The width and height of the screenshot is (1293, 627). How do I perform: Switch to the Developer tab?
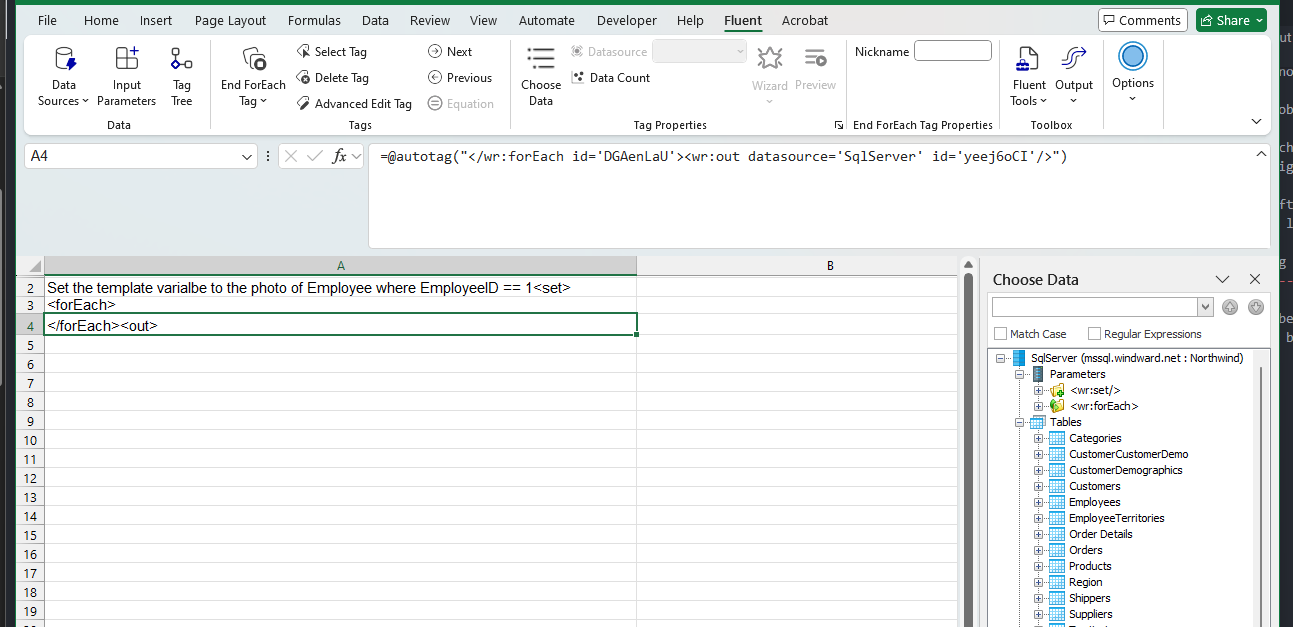click(626, 20)
